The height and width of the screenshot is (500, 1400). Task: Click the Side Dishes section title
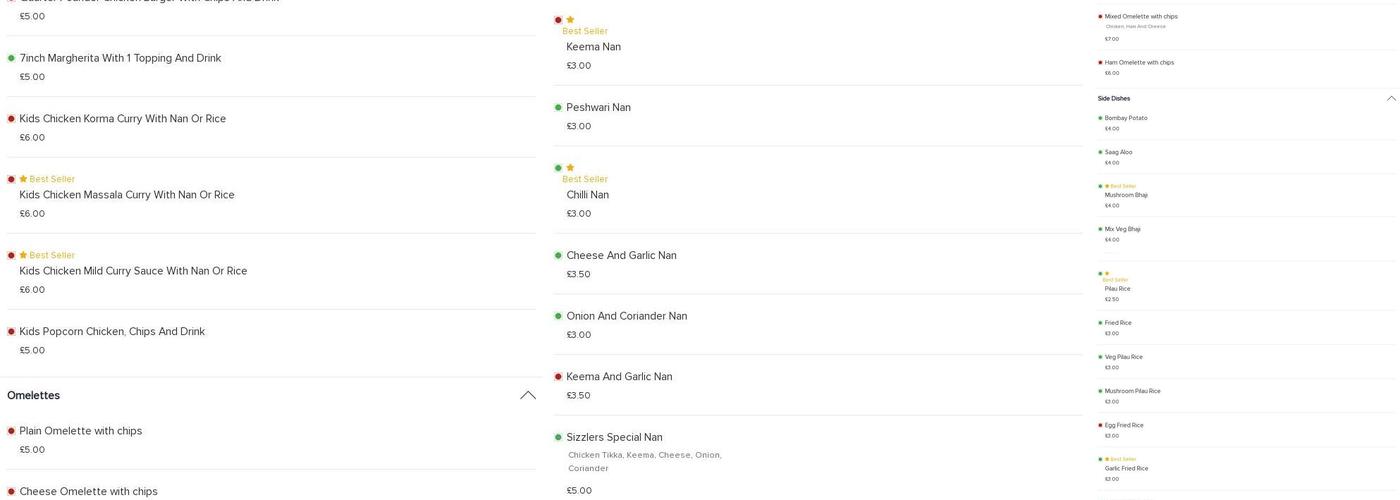tap(1114, 99)
